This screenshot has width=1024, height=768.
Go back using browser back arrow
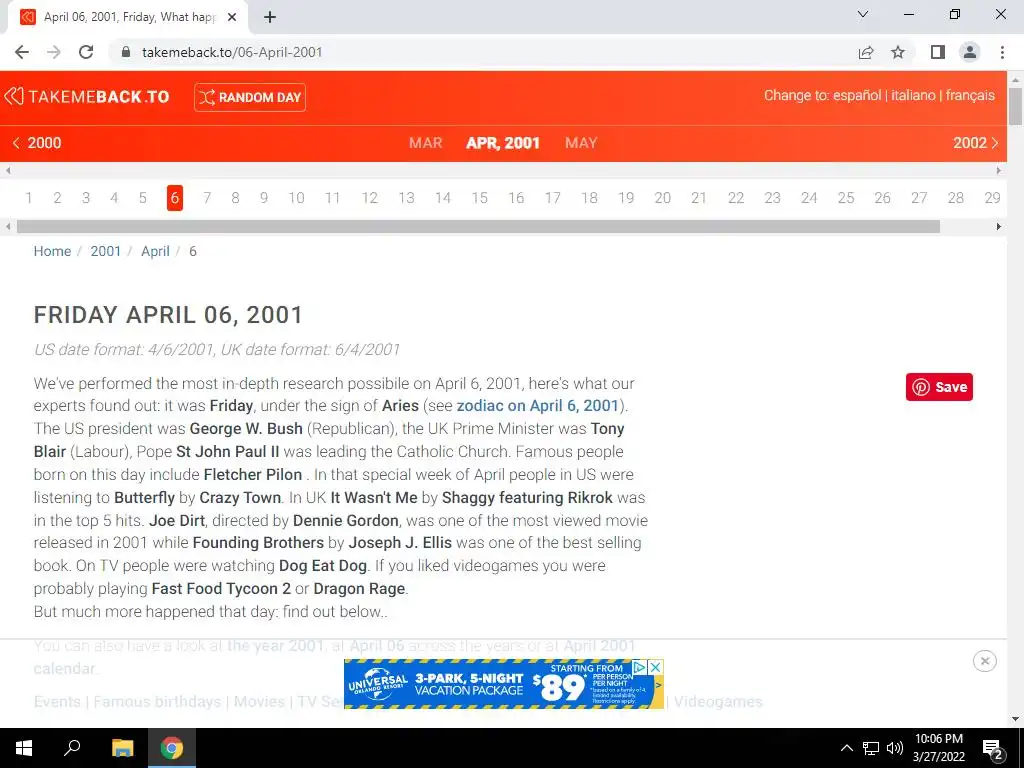click(22, 52)
